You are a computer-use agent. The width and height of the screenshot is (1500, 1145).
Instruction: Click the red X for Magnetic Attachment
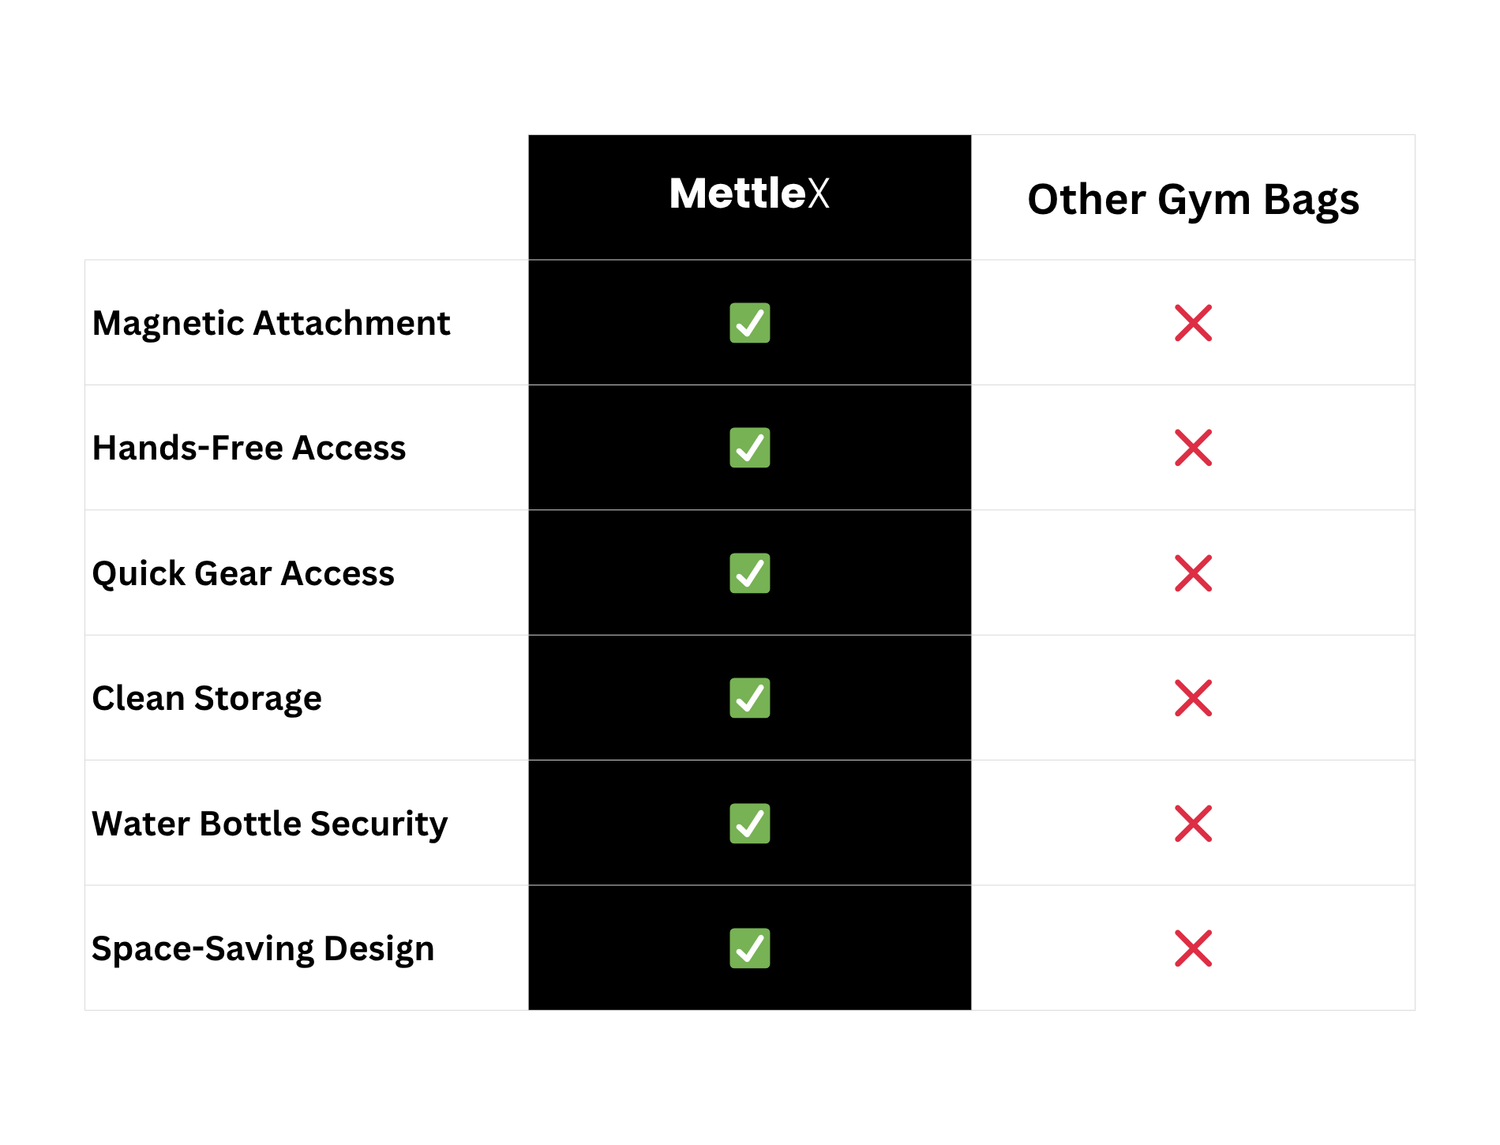[x=1193, y=323]
